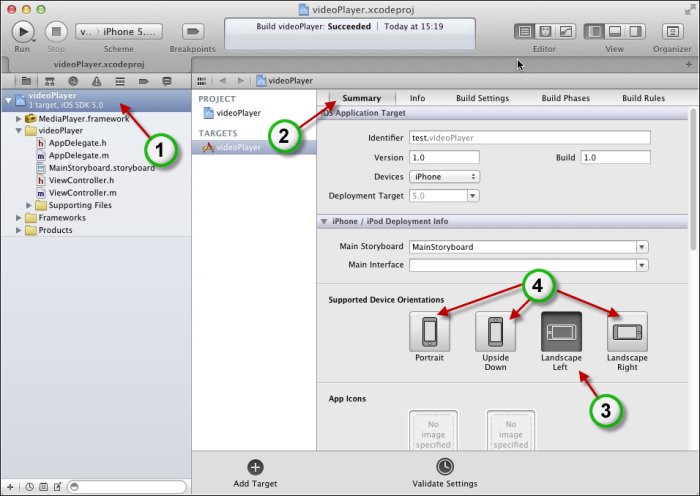The image size is (700, 496).
Task: Toggle the Navigator pane view button
Action: click(x=595, y=31)
